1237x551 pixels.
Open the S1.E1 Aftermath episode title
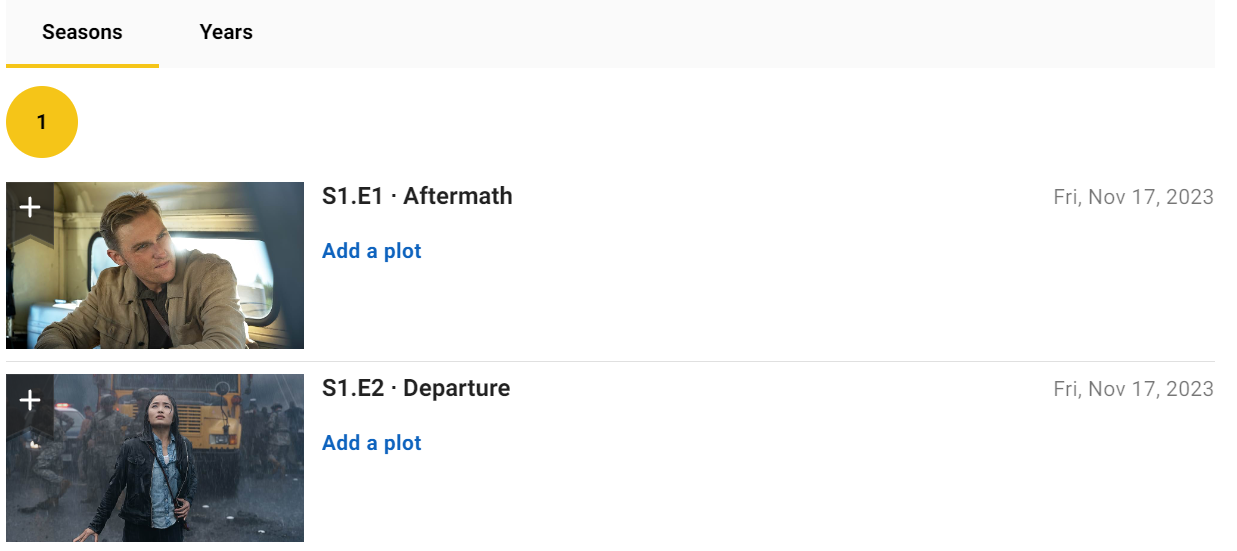[x=417, y=196]
